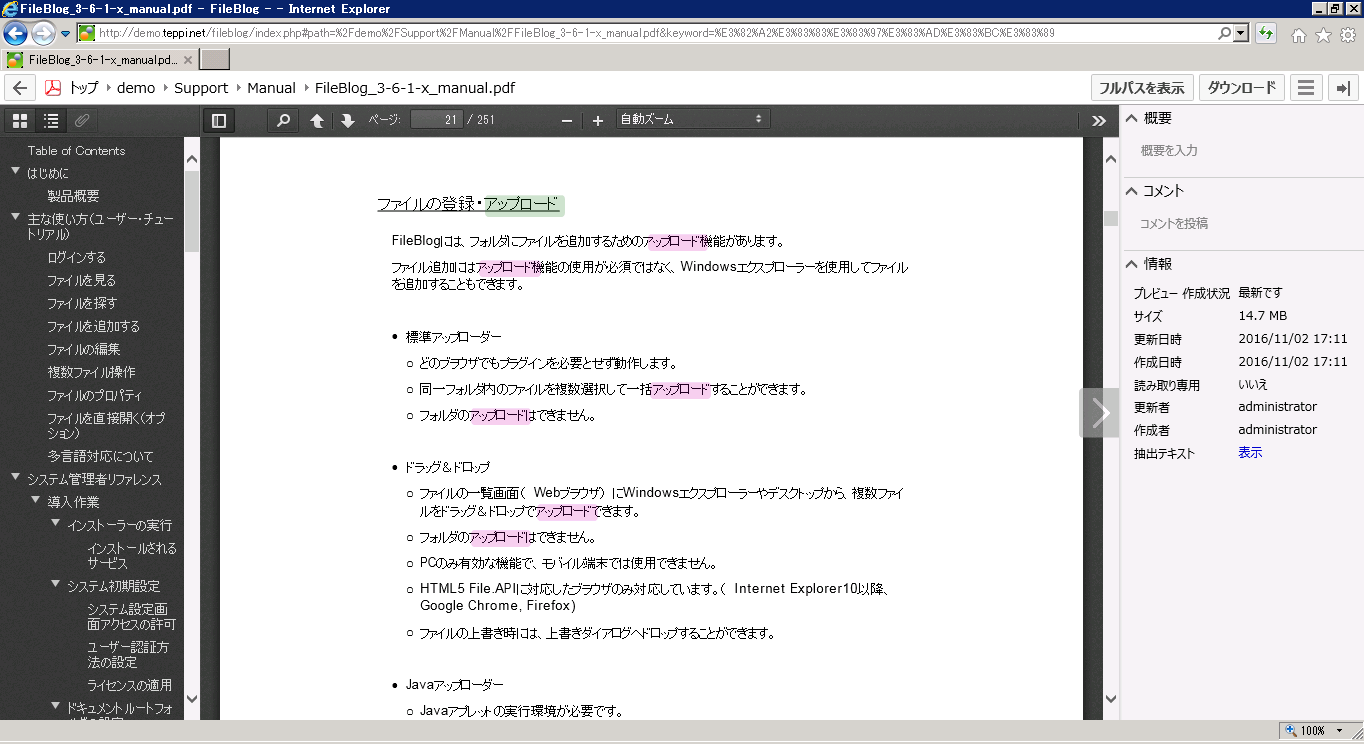Collapse the 導入作業 outline node
1364x744 pixels.
[x=35, y=501]
